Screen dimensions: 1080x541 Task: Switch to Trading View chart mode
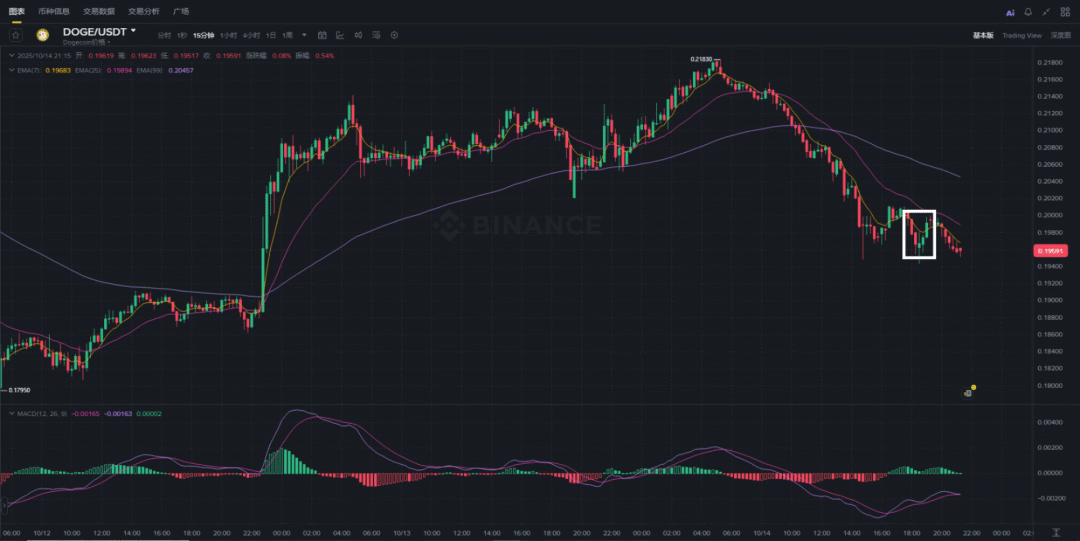[x=1022, y=35]
